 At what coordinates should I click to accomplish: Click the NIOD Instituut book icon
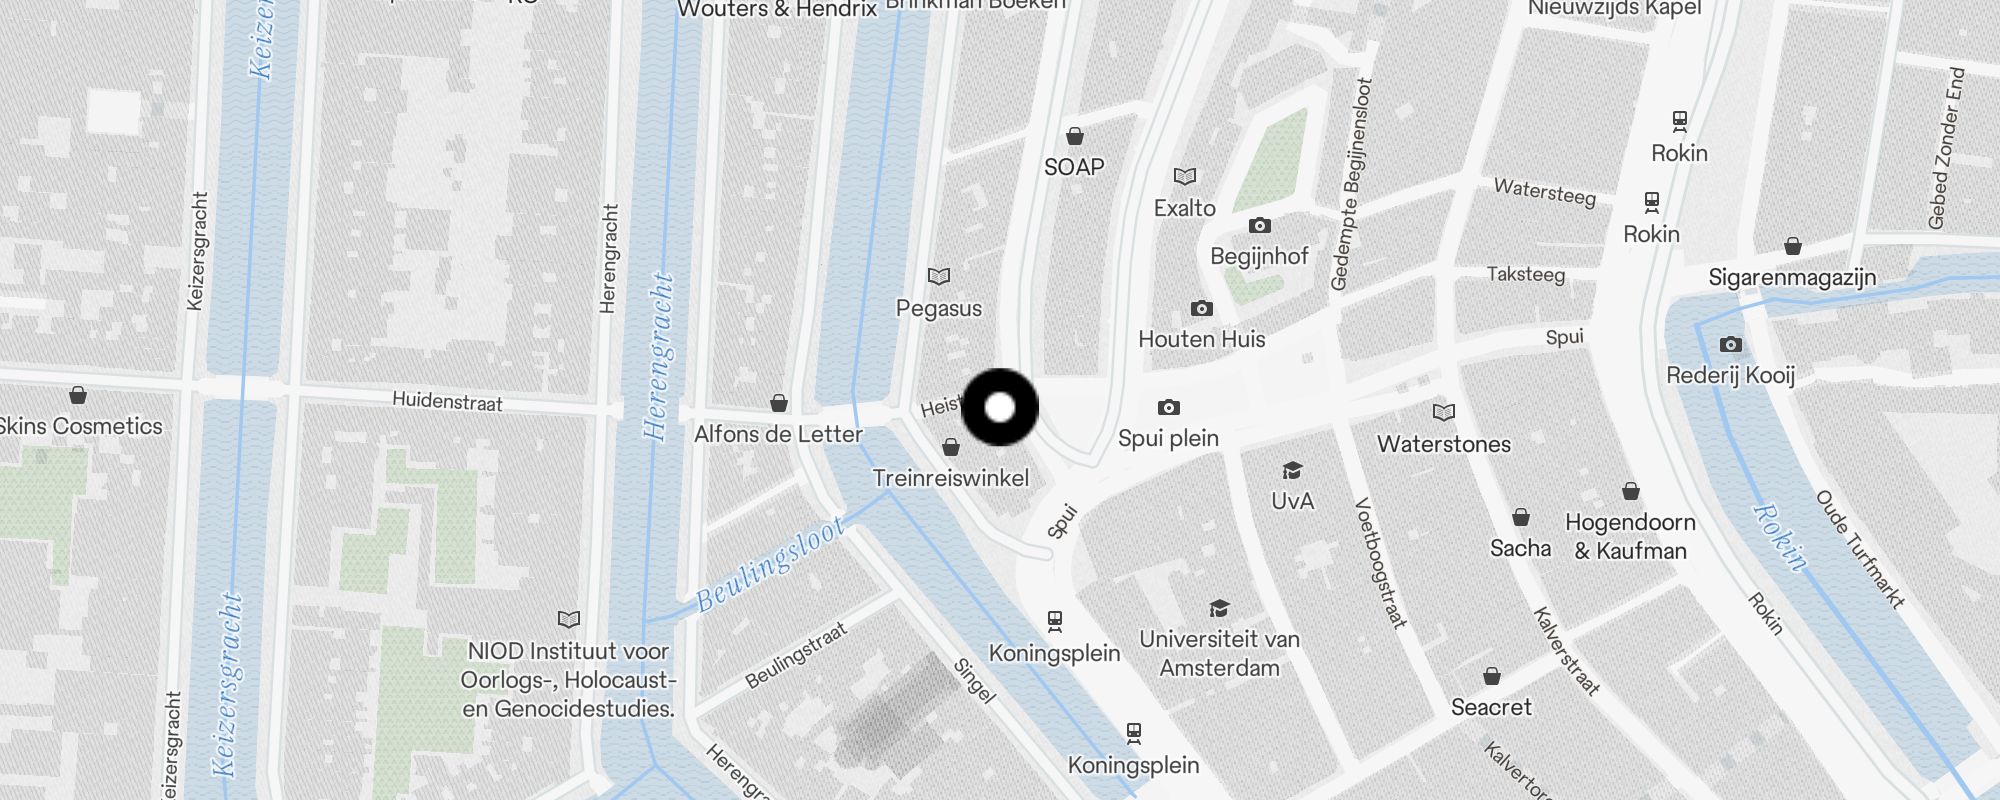pos(568,620)
